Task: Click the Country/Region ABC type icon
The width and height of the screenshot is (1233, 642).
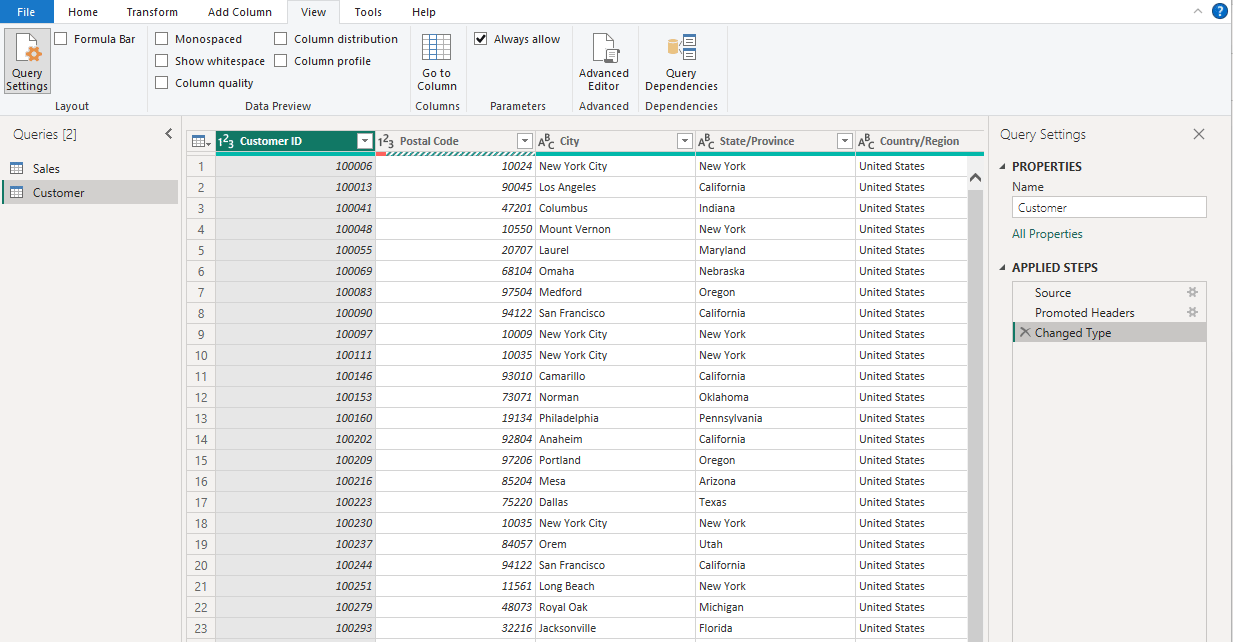Action: point(866,141)
